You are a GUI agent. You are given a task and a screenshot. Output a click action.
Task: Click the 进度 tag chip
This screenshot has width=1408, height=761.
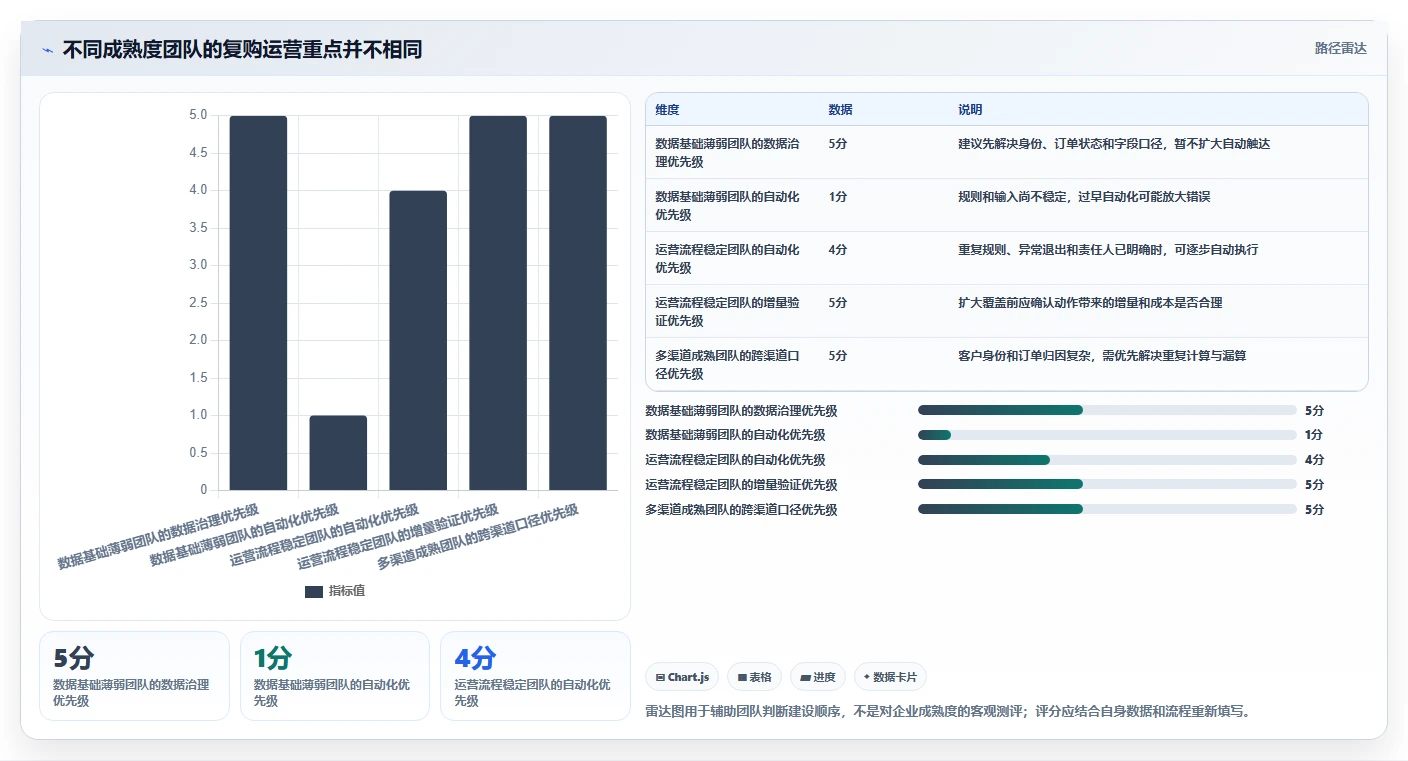818,677
